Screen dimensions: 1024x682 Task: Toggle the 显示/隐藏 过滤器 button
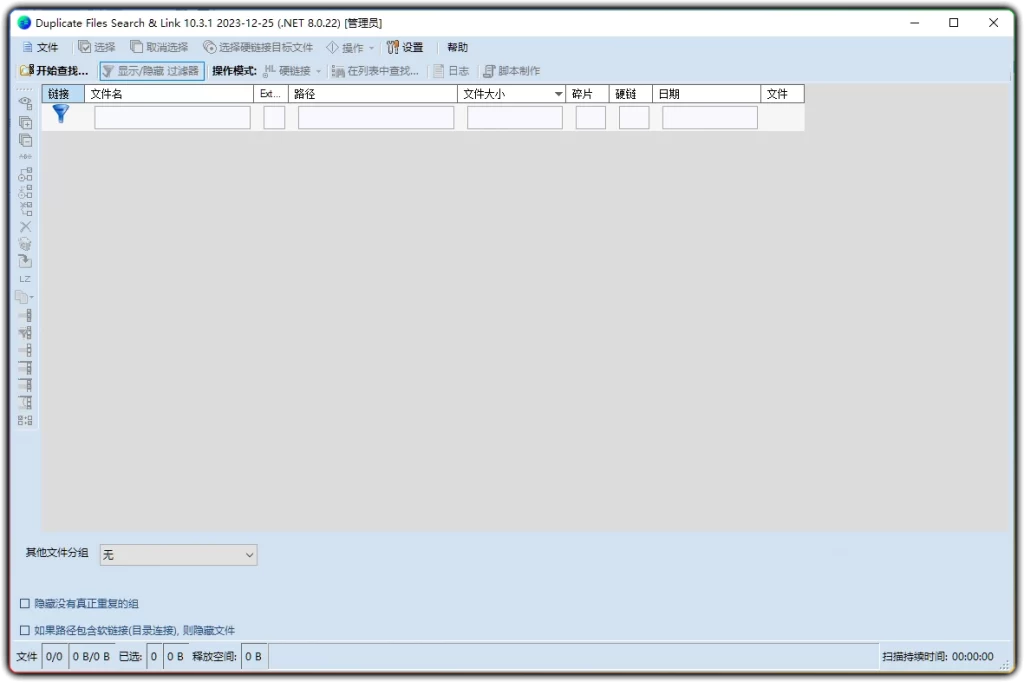[x=152, y=71]
